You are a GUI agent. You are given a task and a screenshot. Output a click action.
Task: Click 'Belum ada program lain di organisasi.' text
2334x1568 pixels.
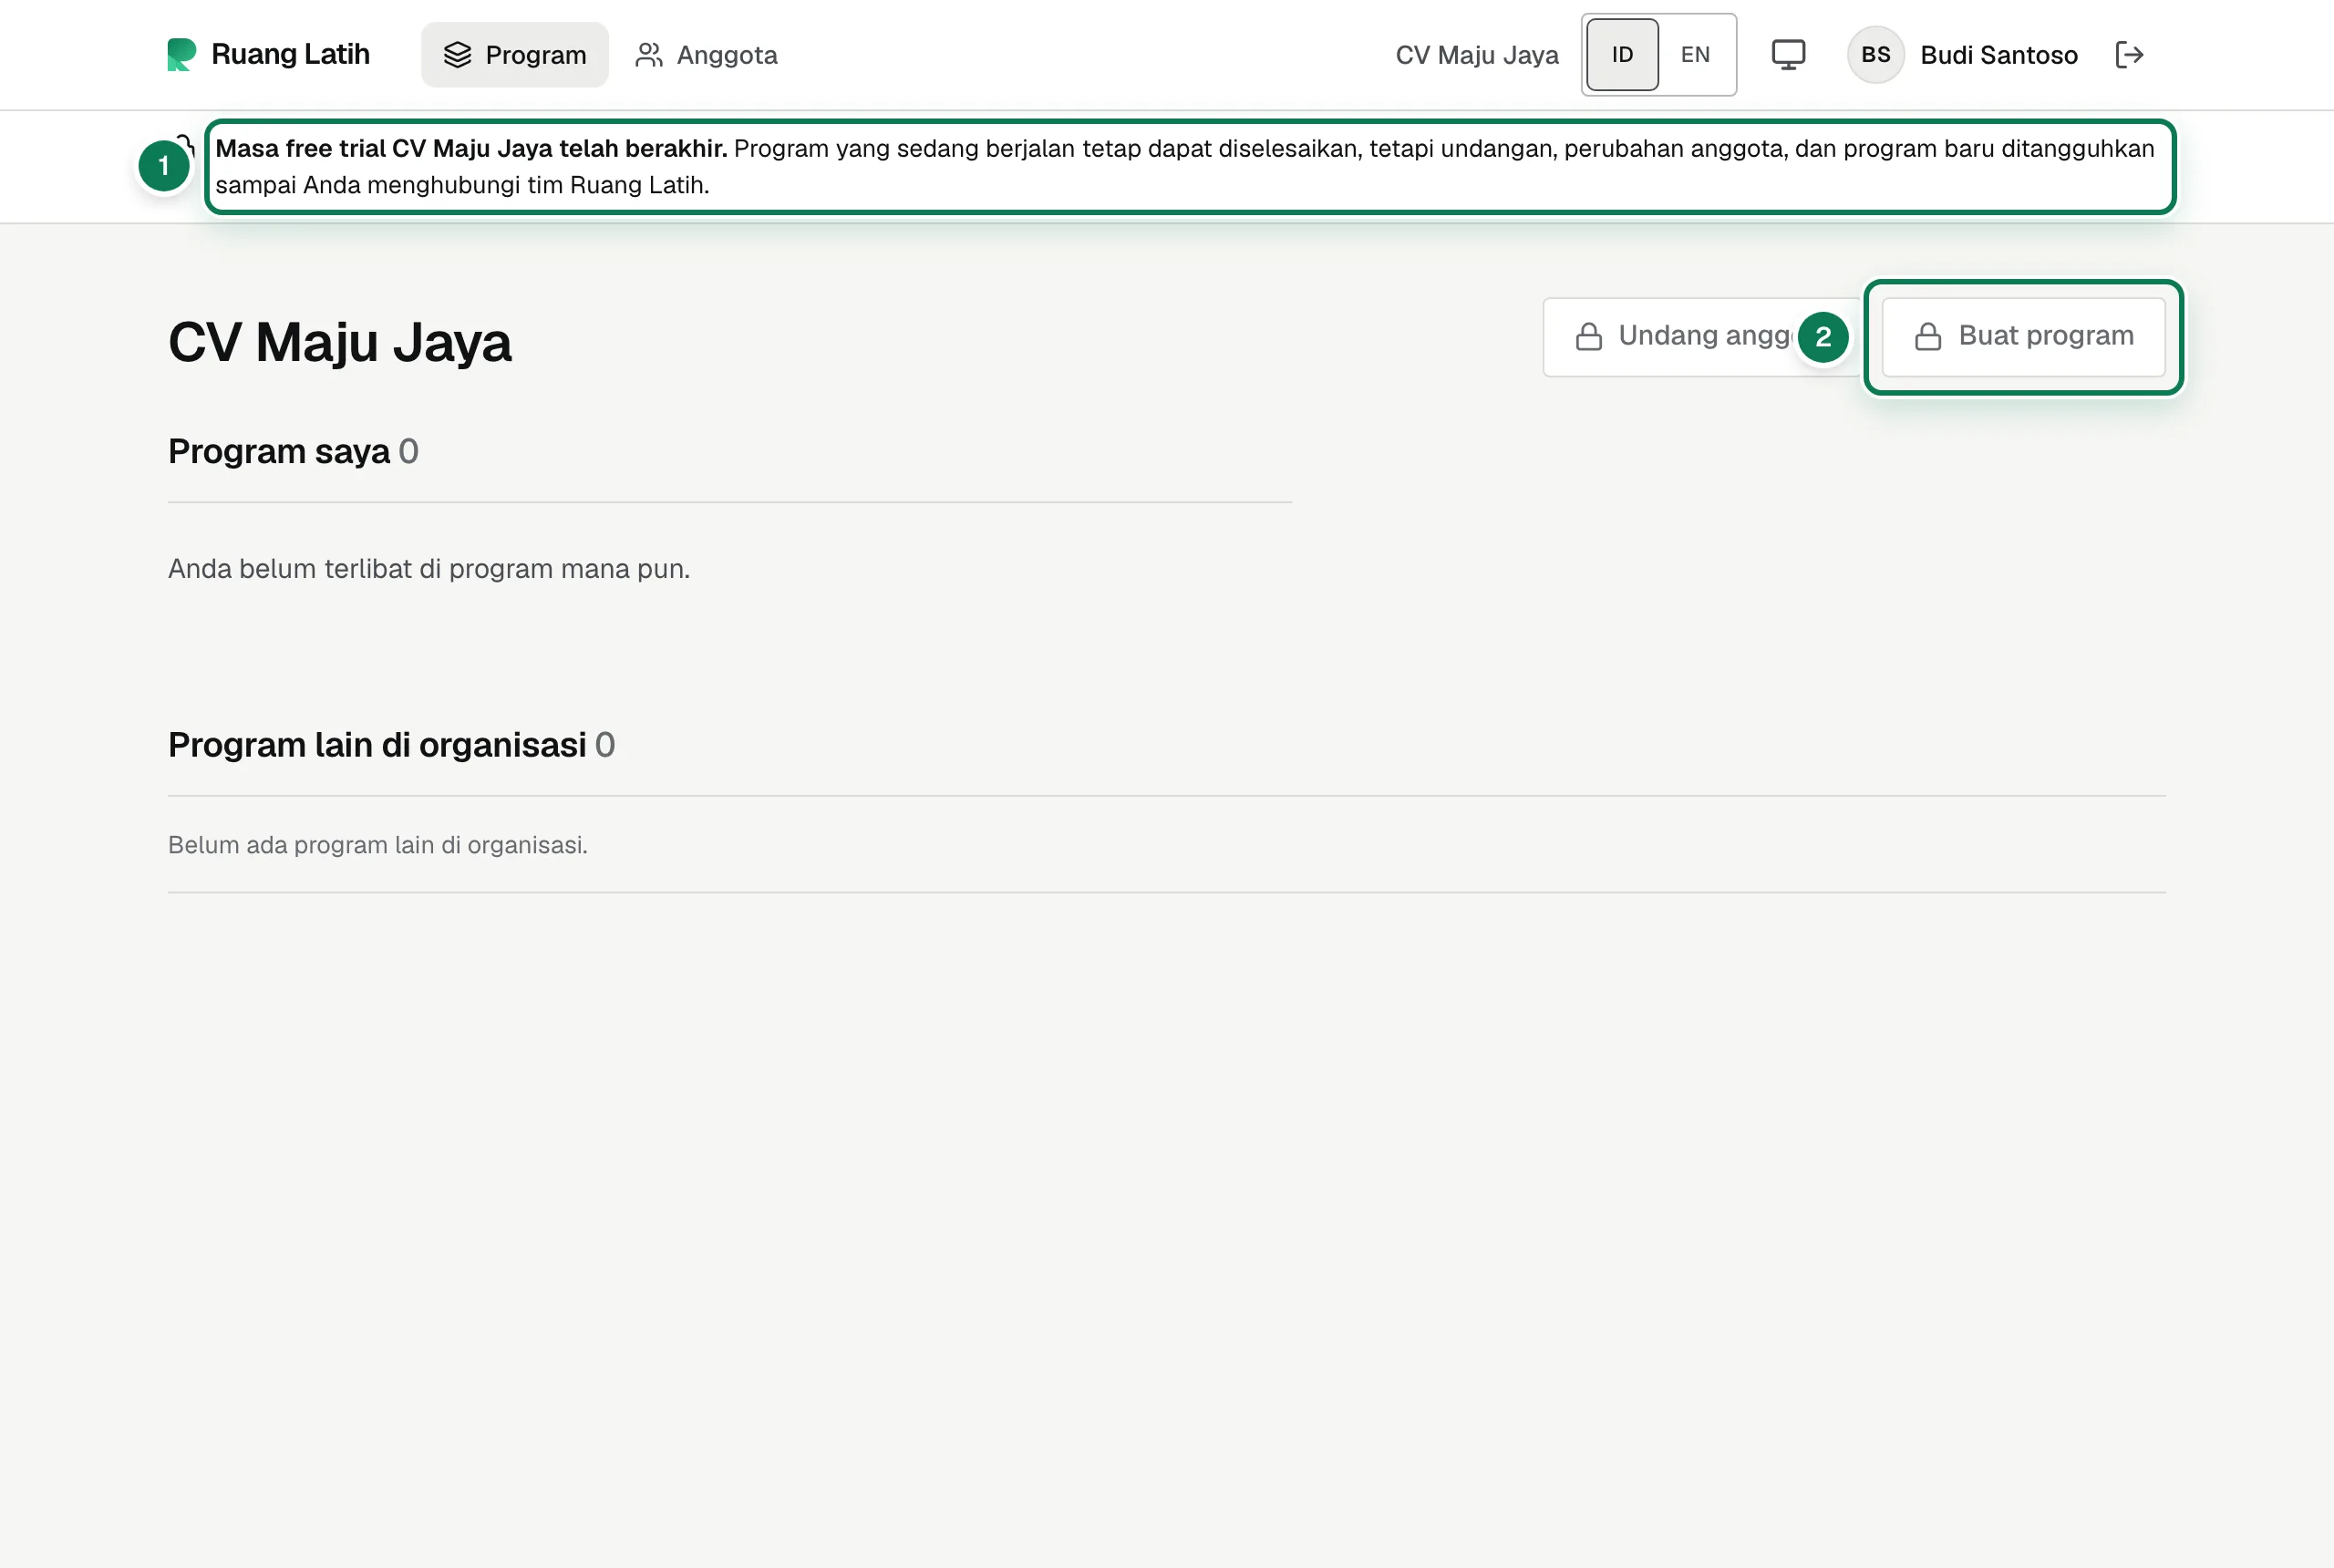[377, 845]
